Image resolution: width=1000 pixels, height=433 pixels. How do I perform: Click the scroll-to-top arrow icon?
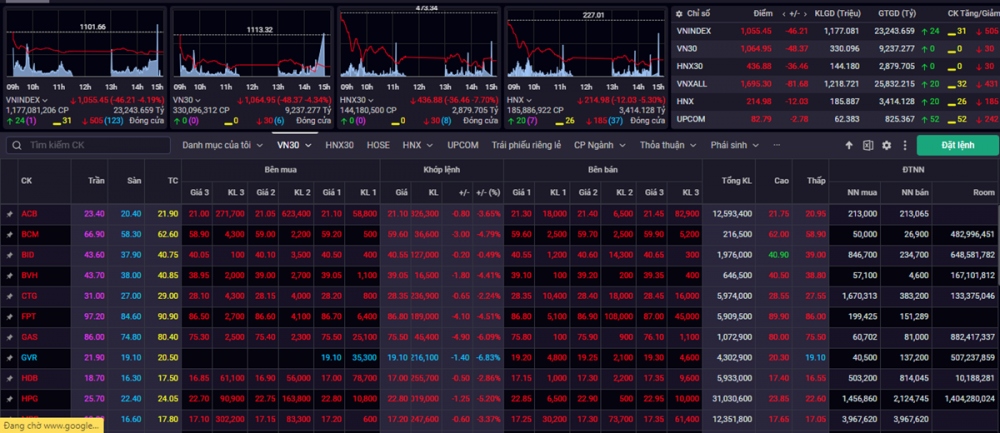(849, 145)
